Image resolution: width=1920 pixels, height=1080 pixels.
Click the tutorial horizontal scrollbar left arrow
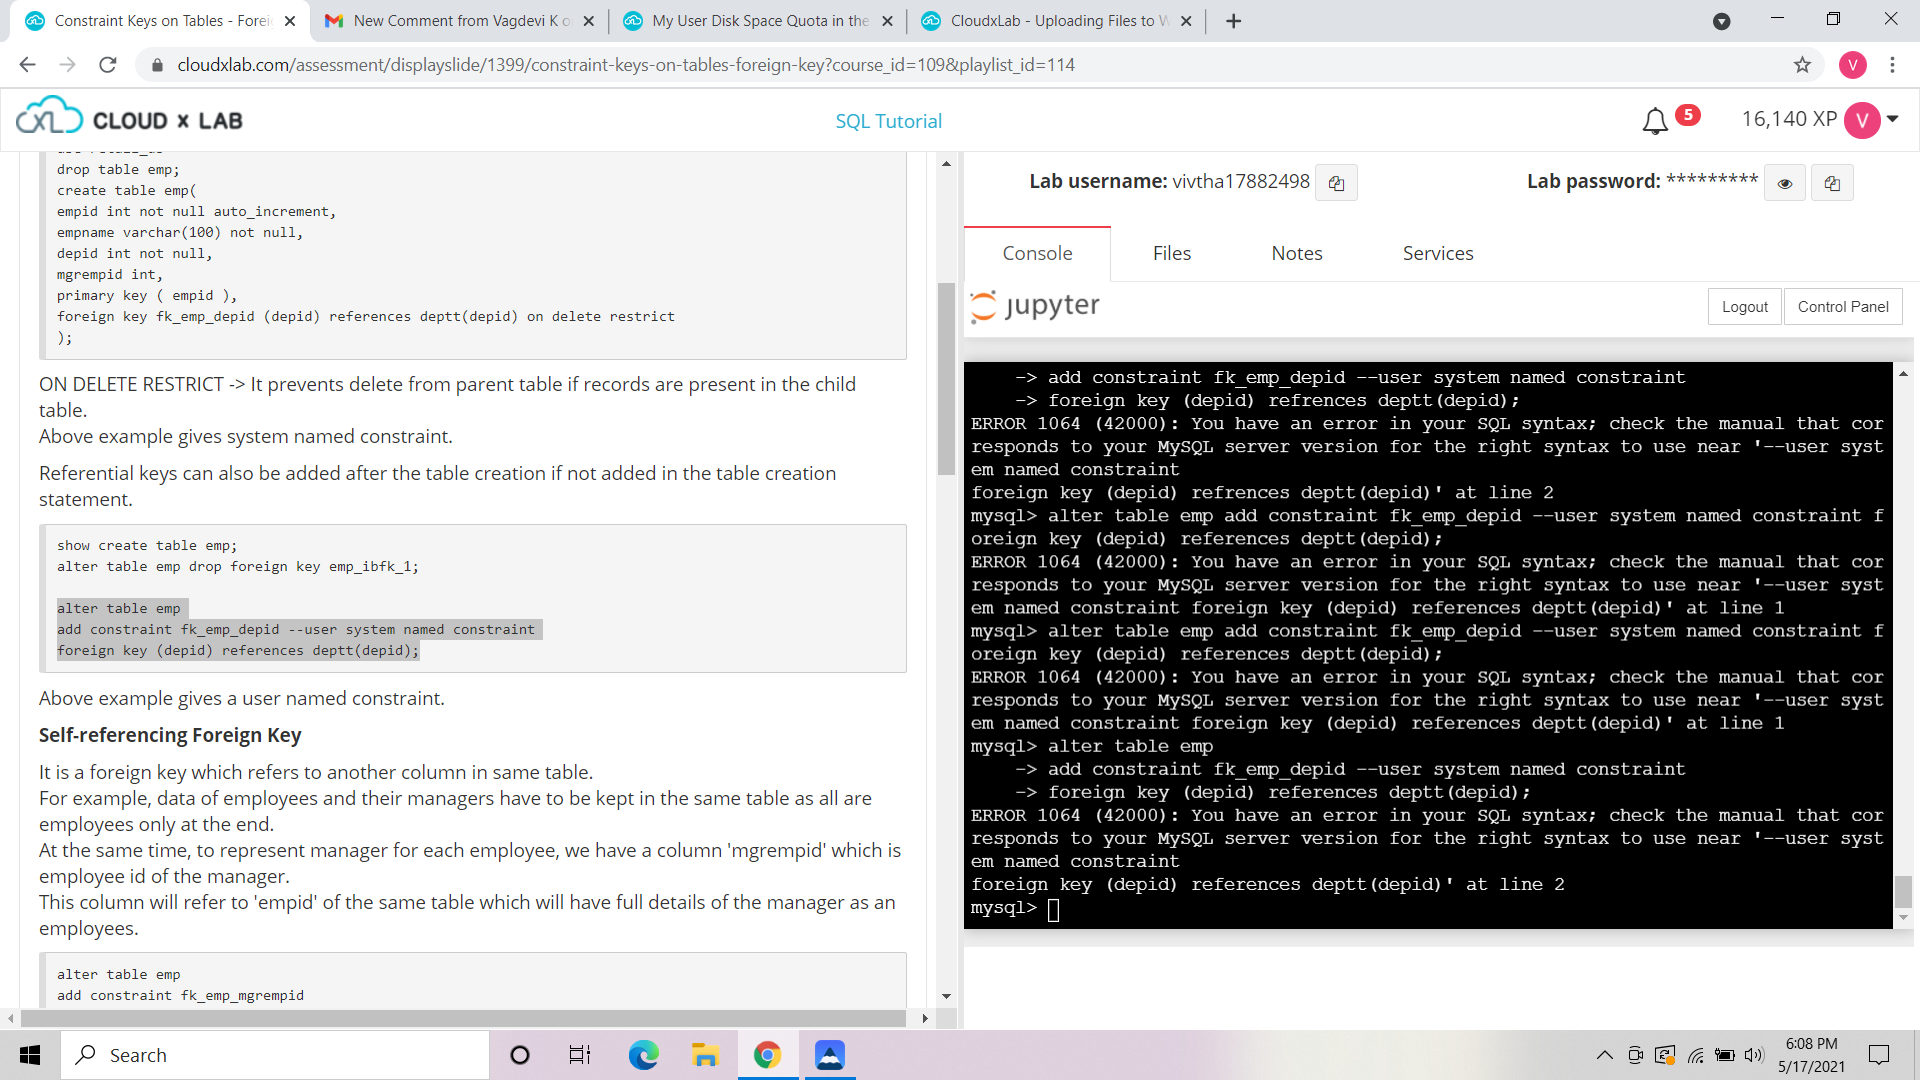tap(11, 1018)
